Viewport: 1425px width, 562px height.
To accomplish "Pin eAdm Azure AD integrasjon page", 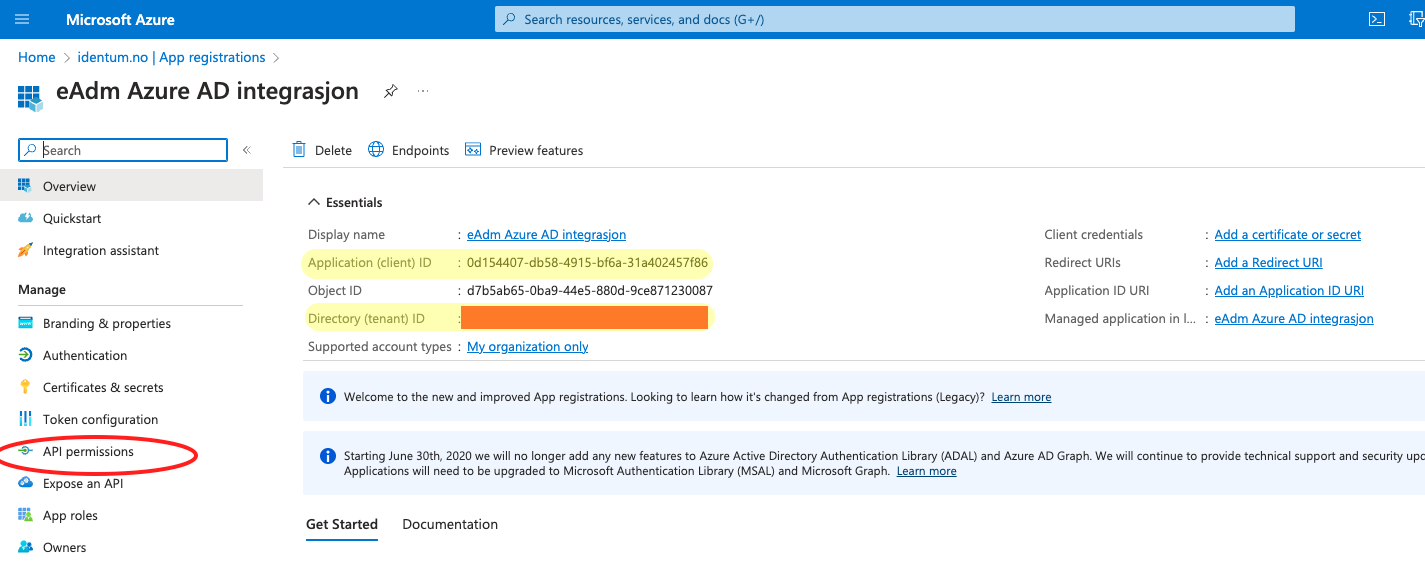I will click(391, 91).
